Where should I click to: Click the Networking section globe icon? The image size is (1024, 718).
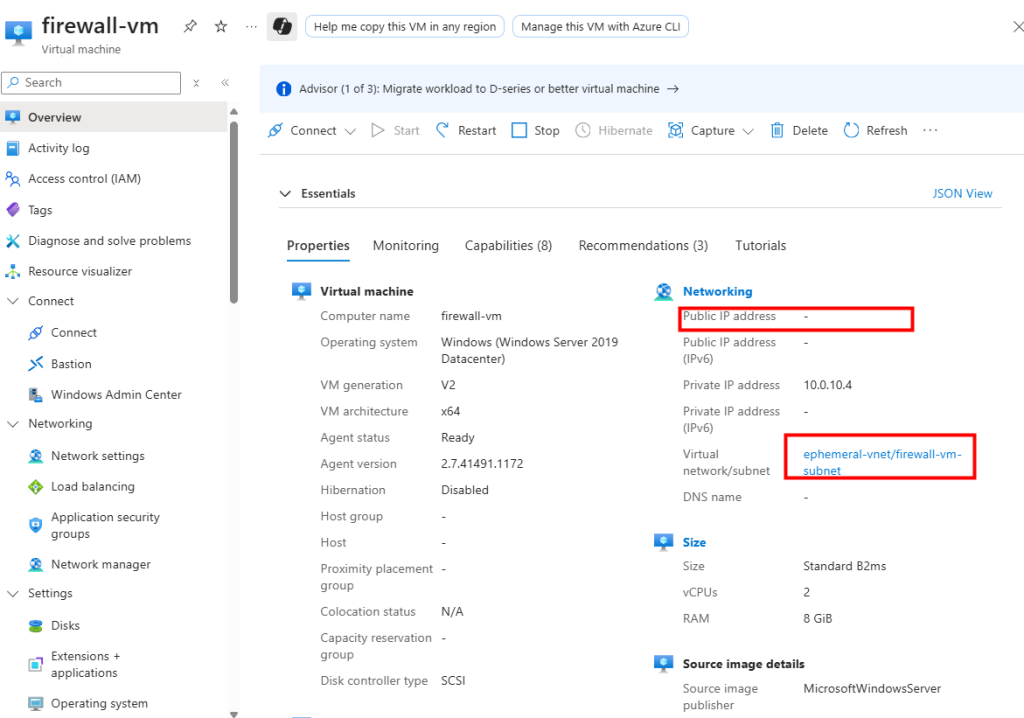tap(664, 291)
